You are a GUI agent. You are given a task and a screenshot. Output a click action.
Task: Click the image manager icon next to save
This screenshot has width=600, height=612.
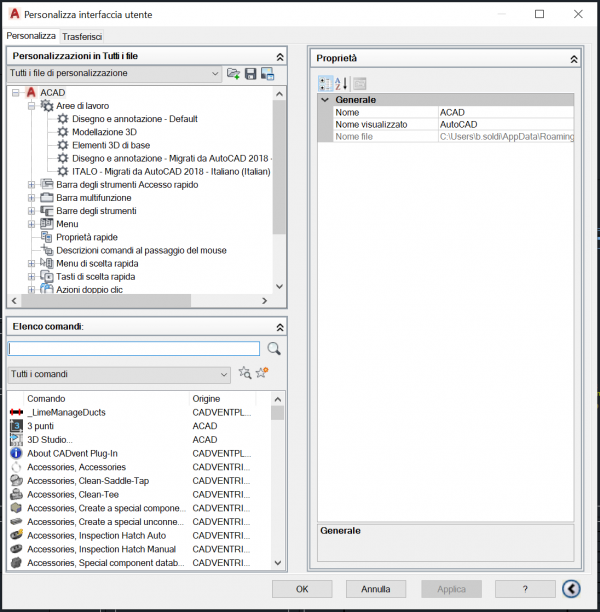point(267,73)
